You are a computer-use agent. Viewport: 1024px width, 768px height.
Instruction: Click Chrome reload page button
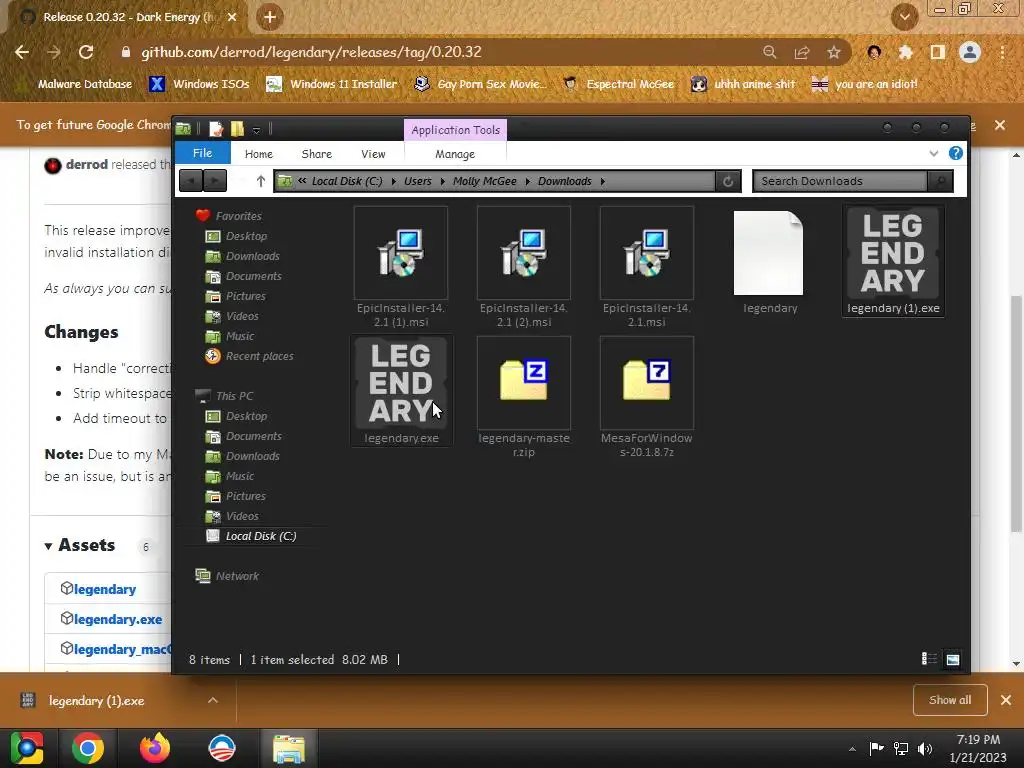(x=86, y=52)
